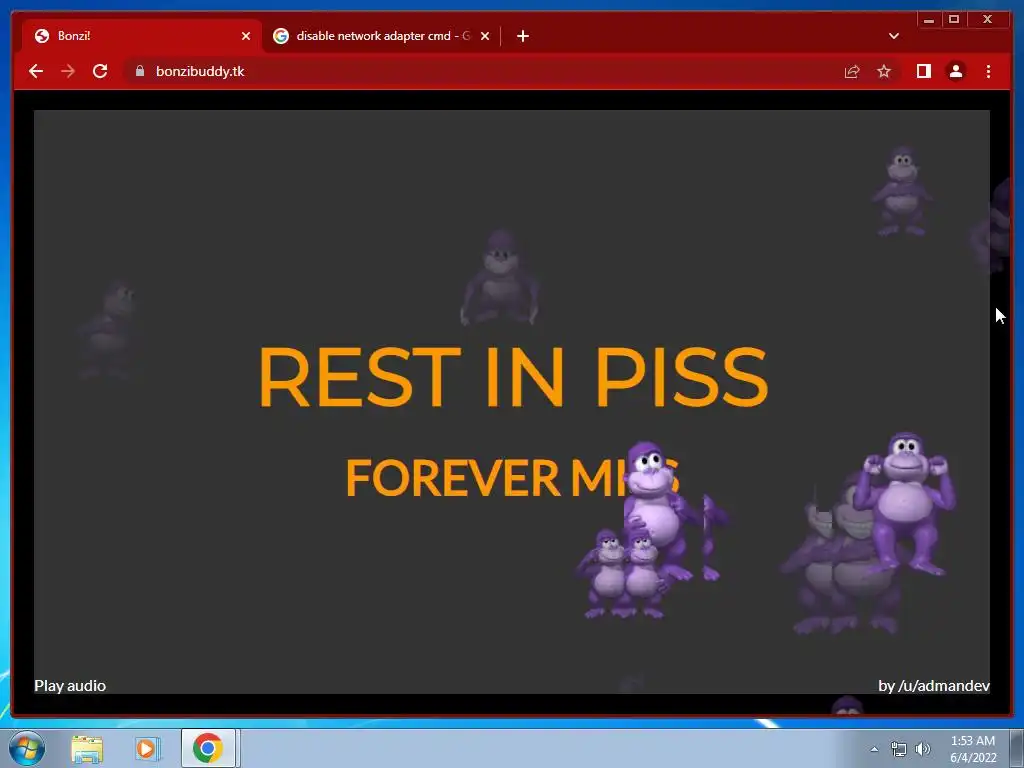Click the globe favicon on the Bonzi! tab
The width and height of the screenshot is (1024, 768).
[x=42, y=36]
